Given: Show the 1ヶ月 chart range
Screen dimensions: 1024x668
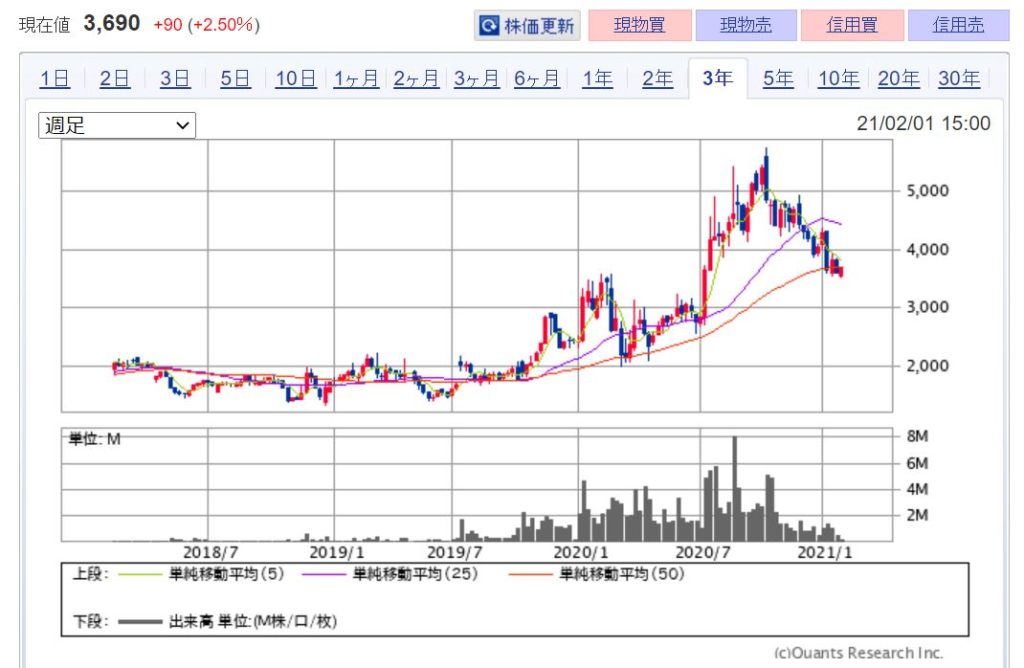Looking at the screenshot, I should pyautogui.click(x=358, y=79).
